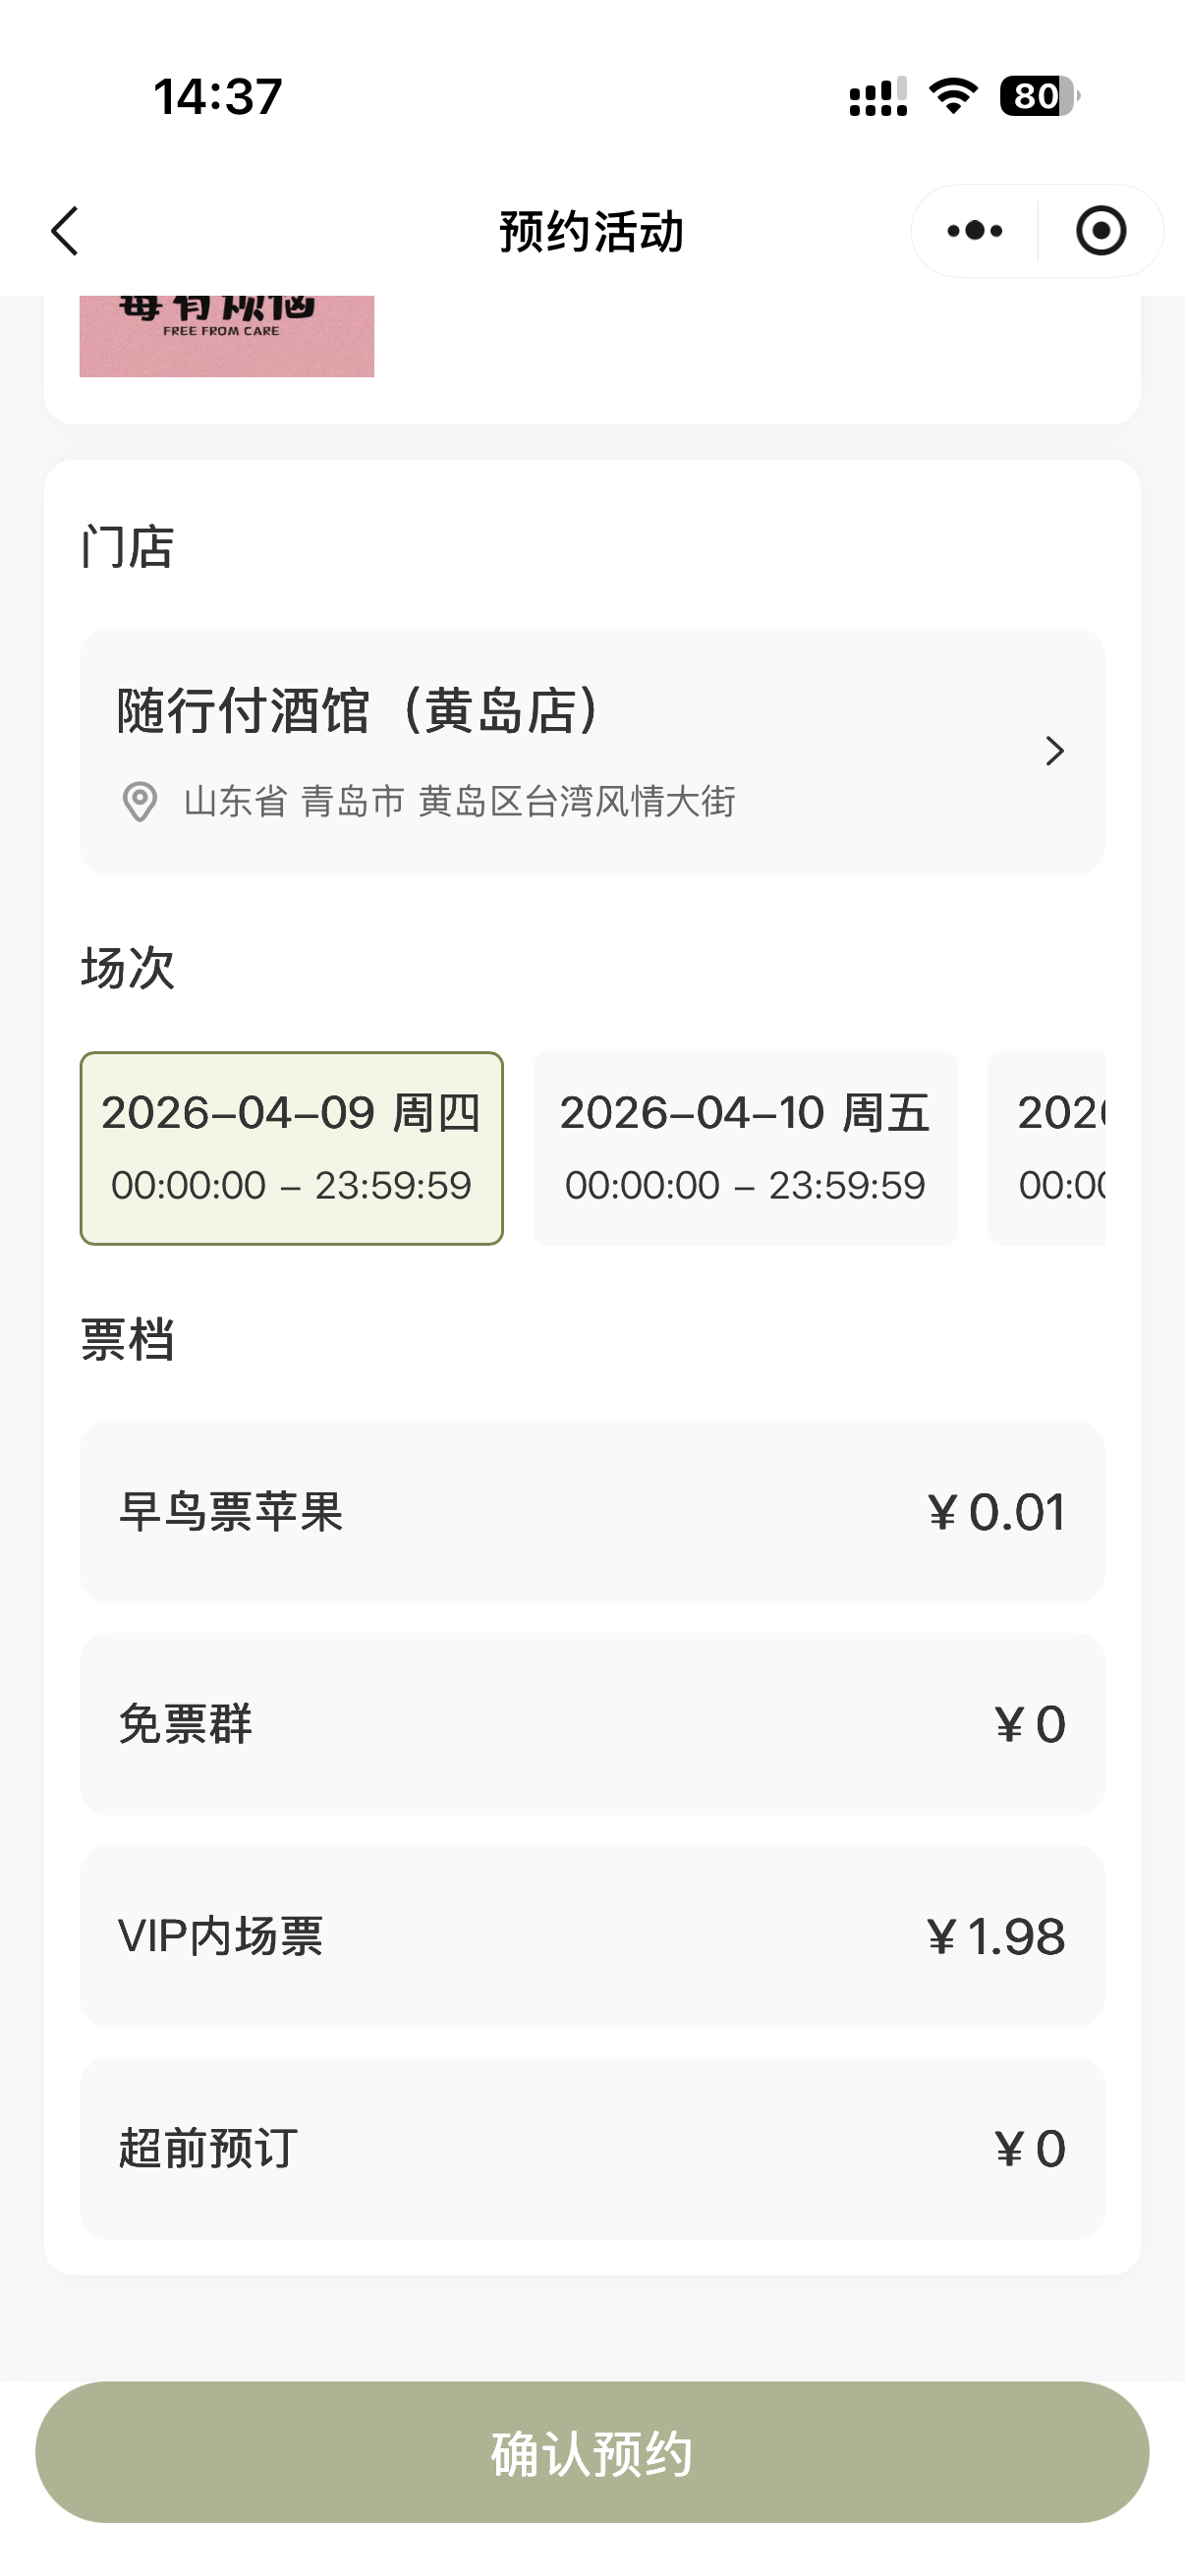Open the mini program more-options menu
Image resolution: width=1185 pixels, height=2576 pixels.
pyautogui.click(x=974, y=231)
